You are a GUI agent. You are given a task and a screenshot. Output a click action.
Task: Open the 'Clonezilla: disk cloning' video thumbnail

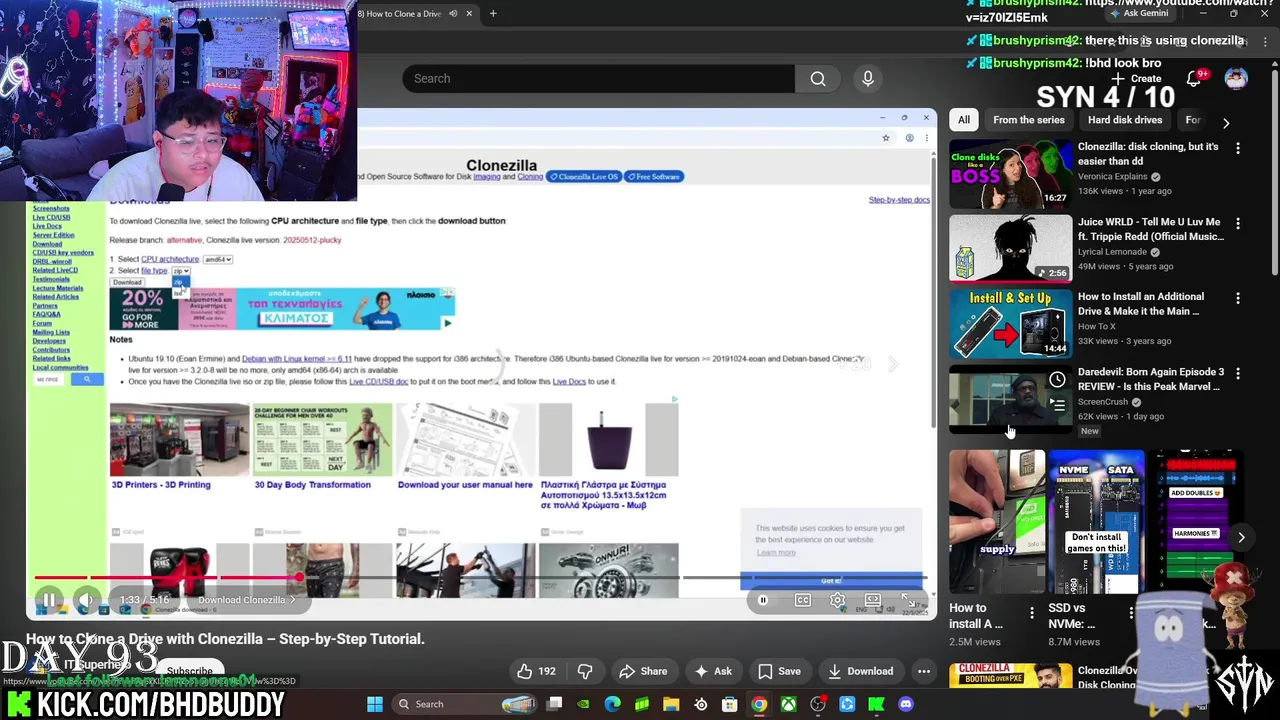(1010, 173)
